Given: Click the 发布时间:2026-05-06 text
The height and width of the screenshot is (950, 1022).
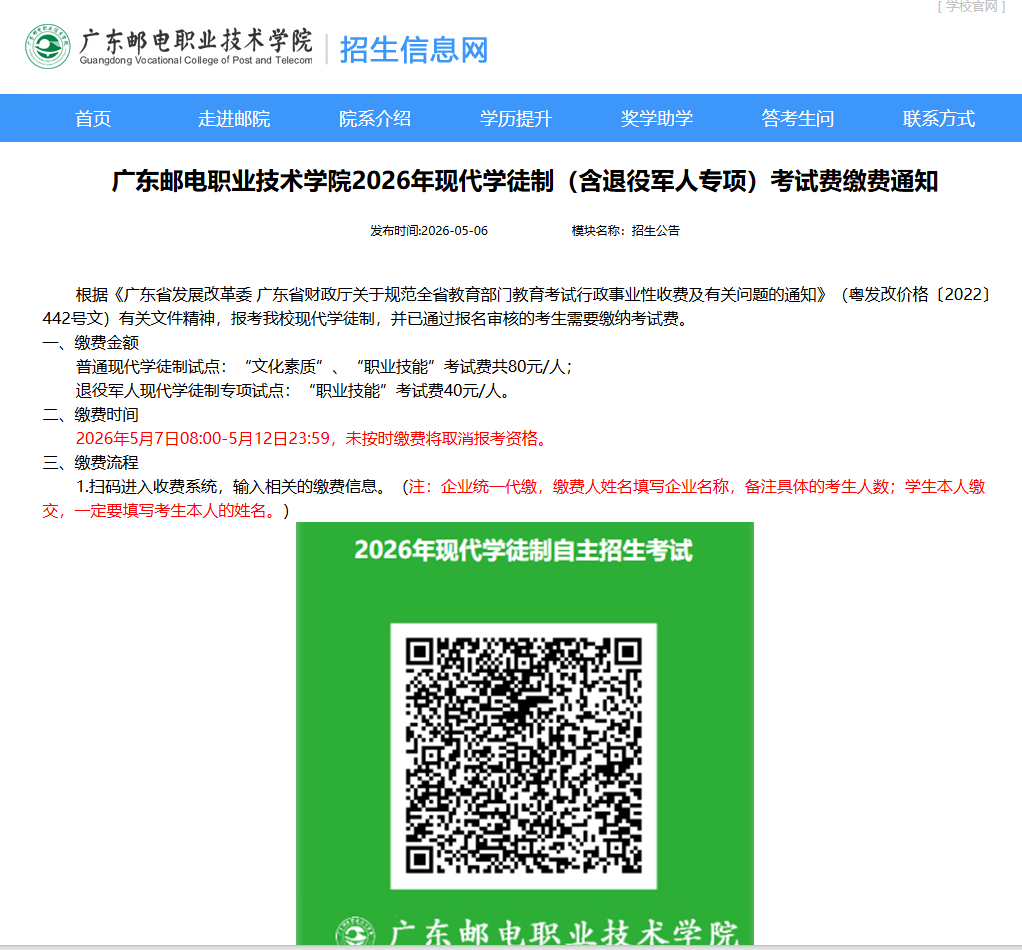Looking at the screenshot, I should click(429, 231).
